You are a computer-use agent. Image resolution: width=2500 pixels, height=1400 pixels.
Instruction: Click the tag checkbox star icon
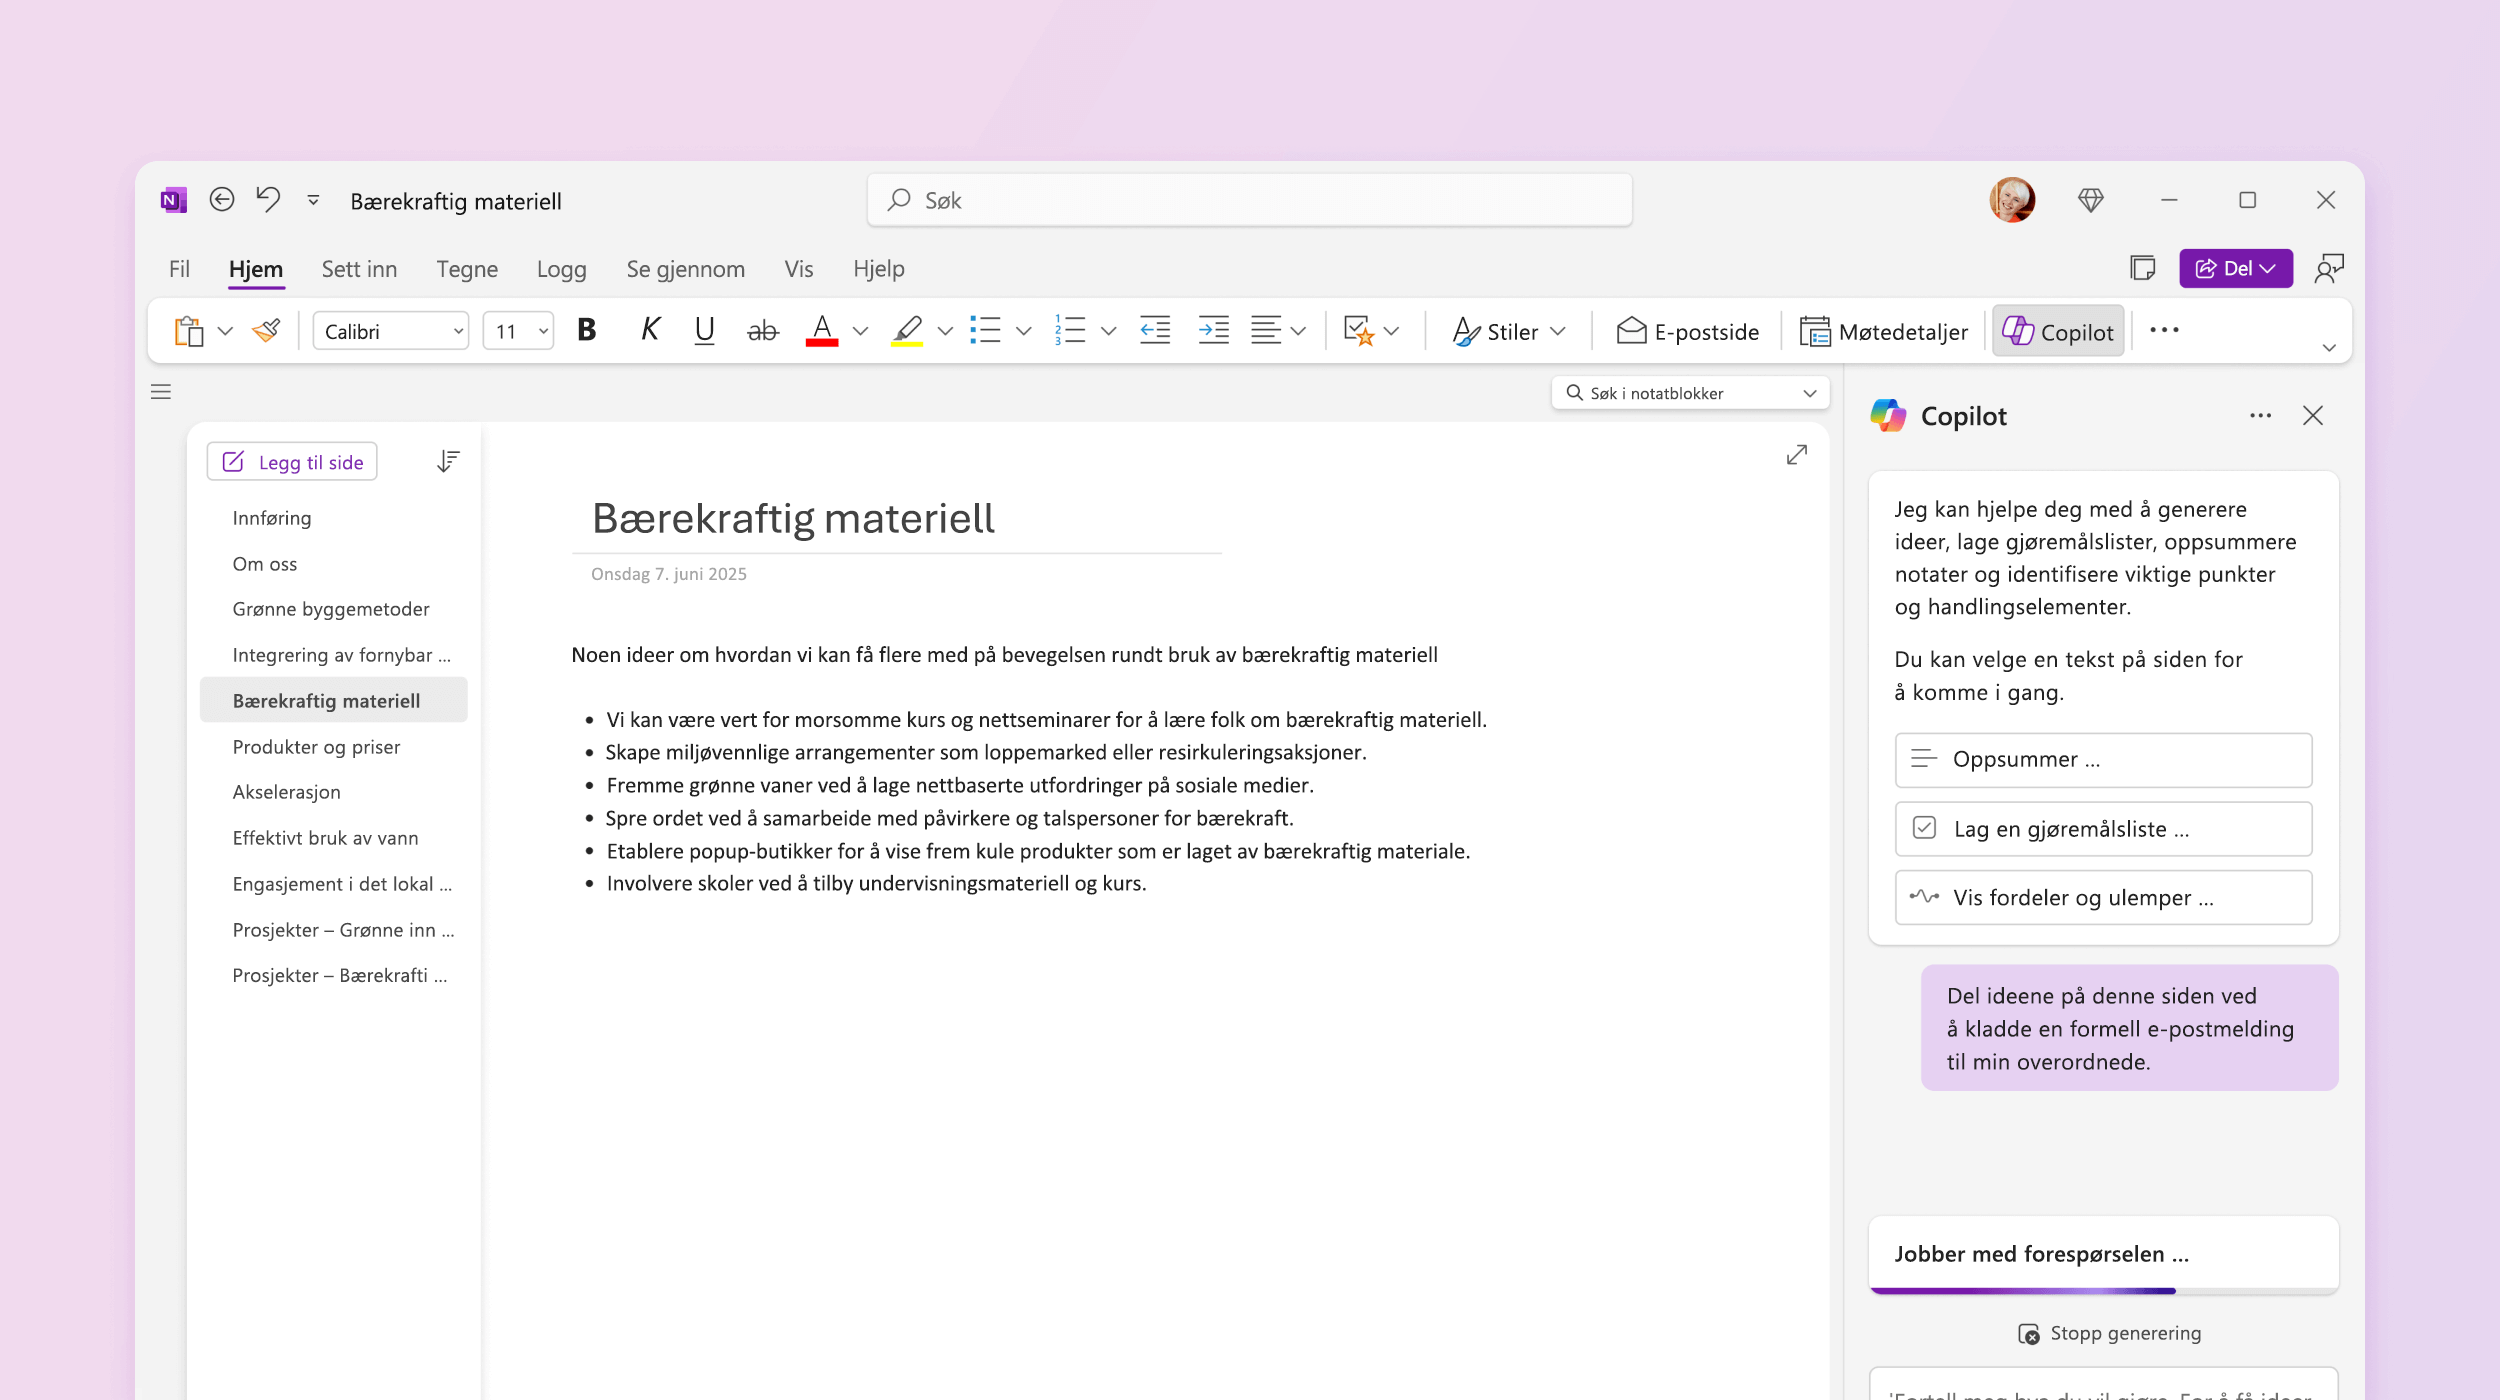[x=1359, y=331]
